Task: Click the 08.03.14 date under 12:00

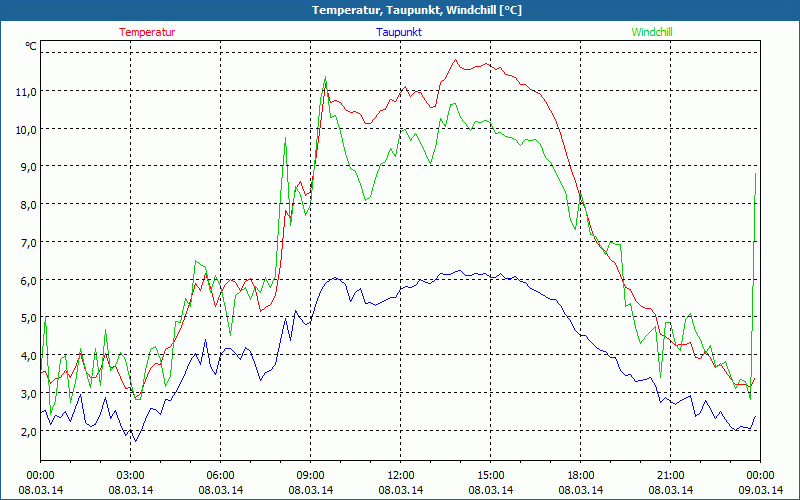Action: point(401,490)
